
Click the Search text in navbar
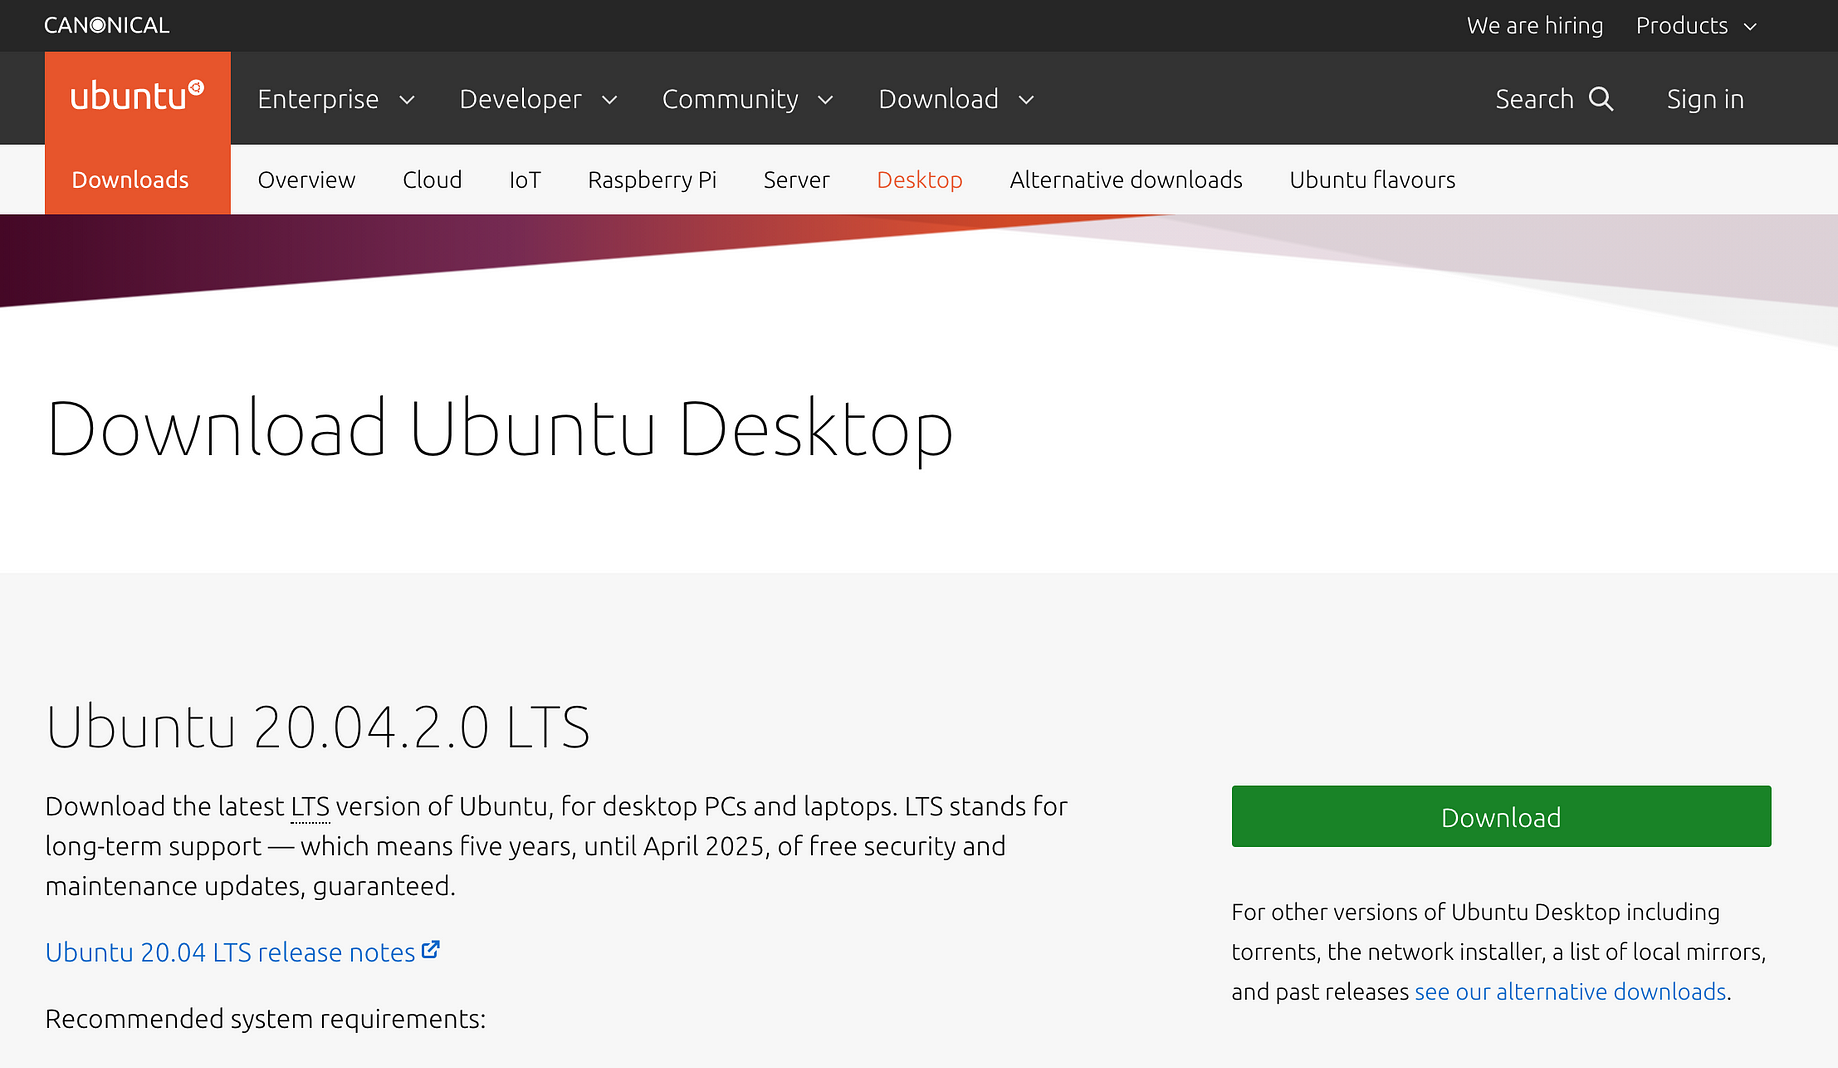[x=1534, y=99]
